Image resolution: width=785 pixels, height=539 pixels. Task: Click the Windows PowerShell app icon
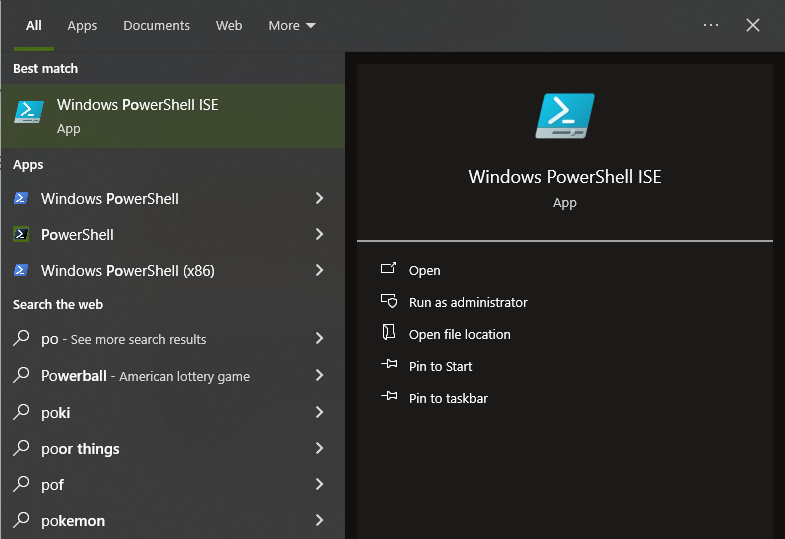pyautogui.click(x=21, y=198)
